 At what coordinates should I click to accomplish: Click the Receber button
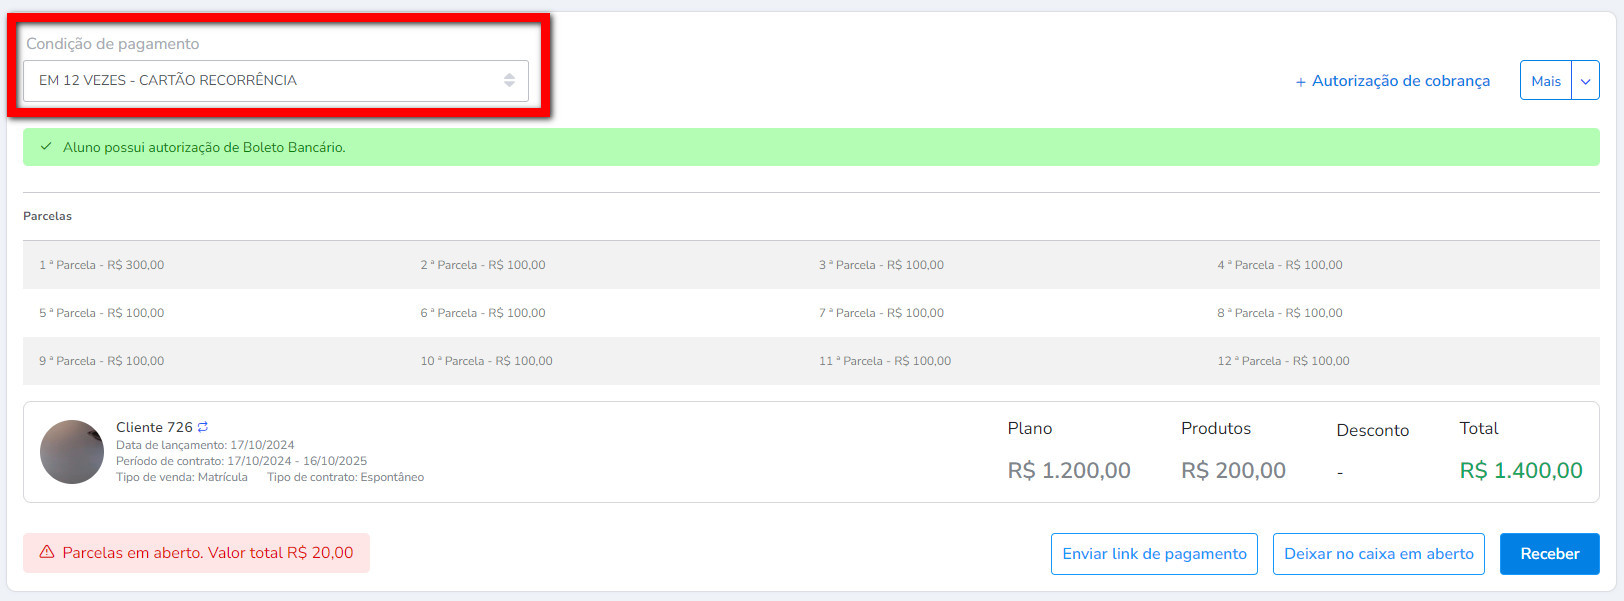pyautogui.click(x=1549, y=554)
